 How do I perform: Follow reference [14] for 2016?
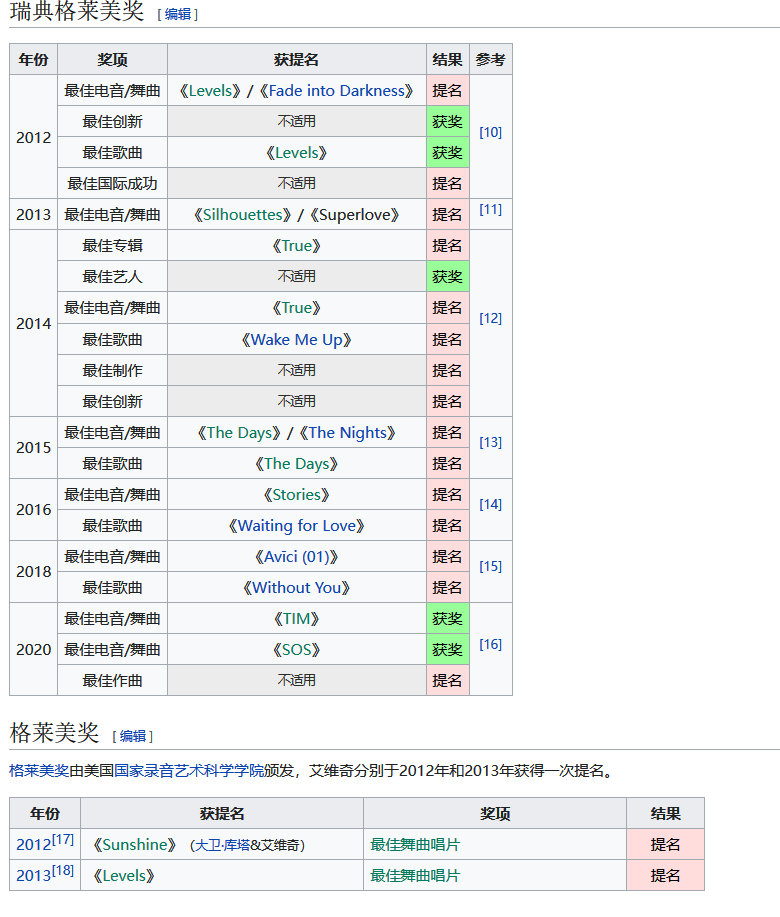point(491,504)
